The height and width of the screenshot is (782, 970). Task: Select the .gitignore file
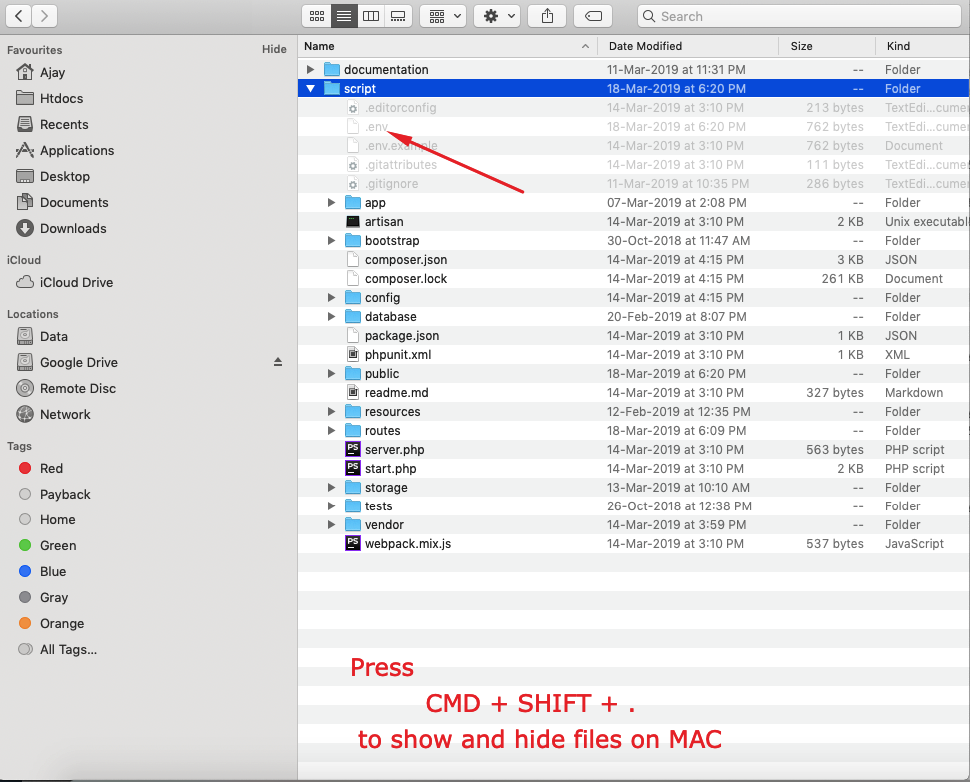click(x=634, y=184)
